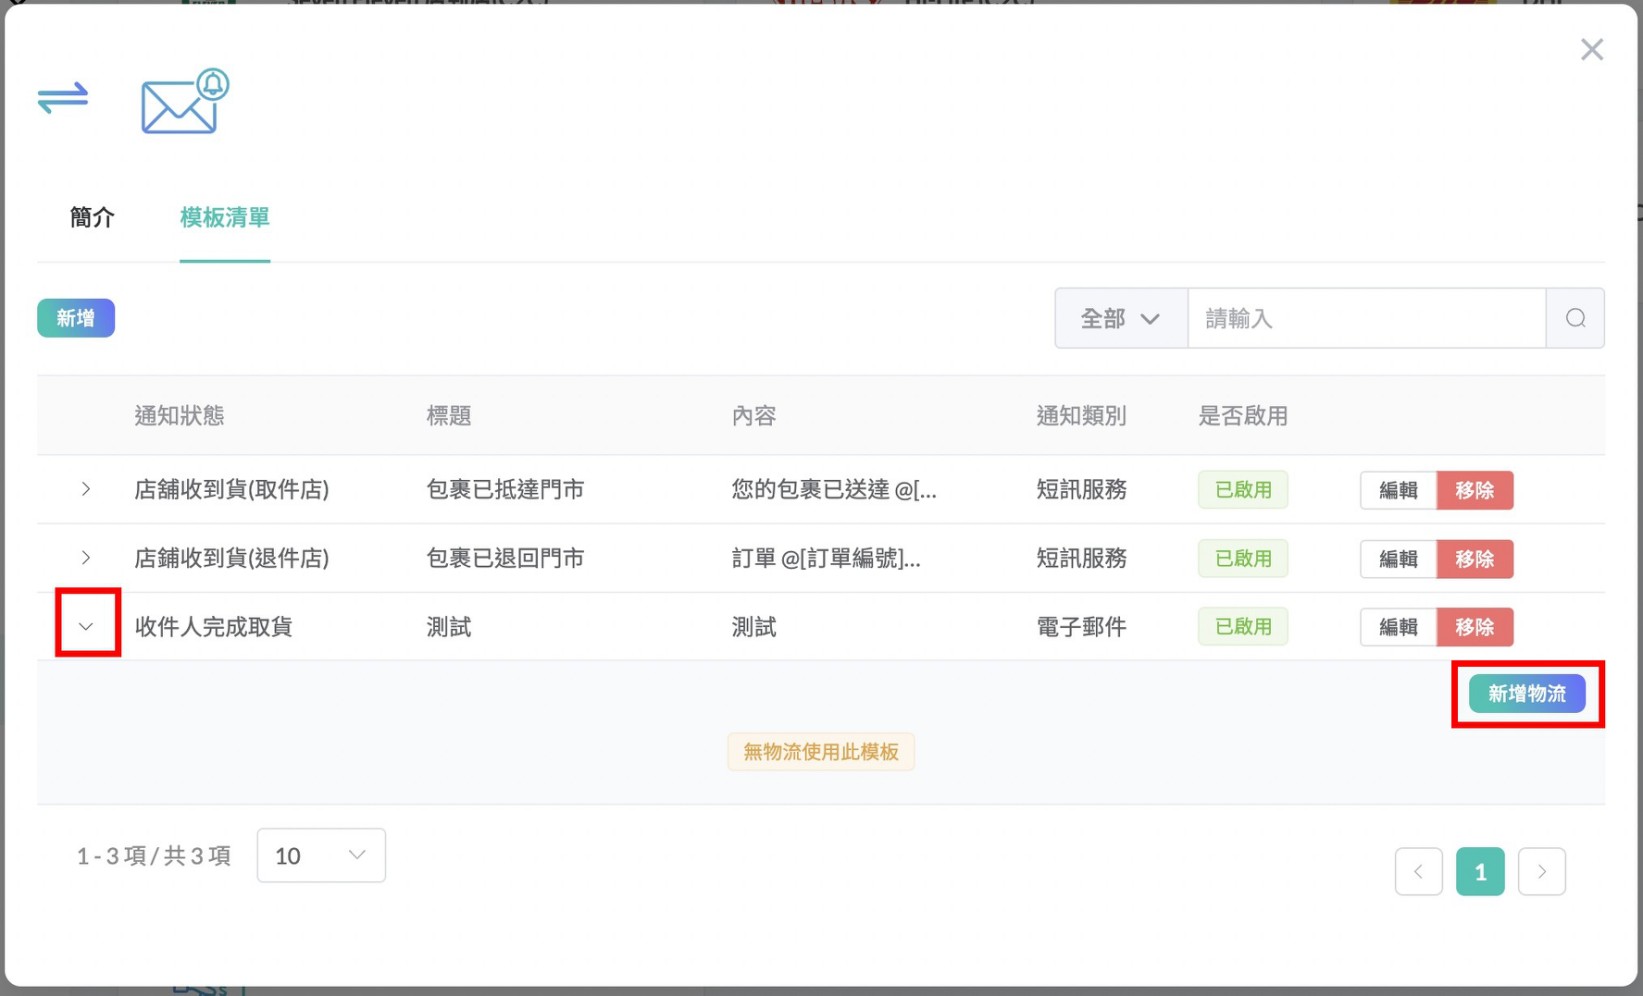Screen dimensions: 1643x996
Task: Select page 1 in pagination
Action: point(1480,871)
